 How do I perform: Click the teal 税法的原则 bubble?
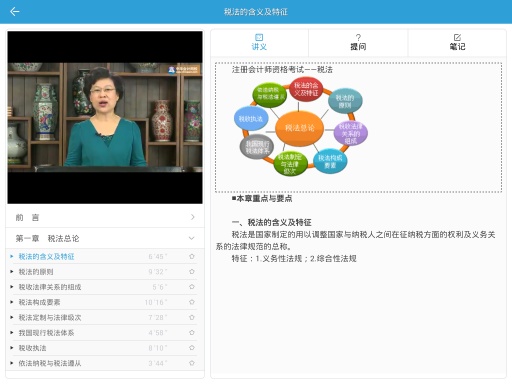click(345, 101)
